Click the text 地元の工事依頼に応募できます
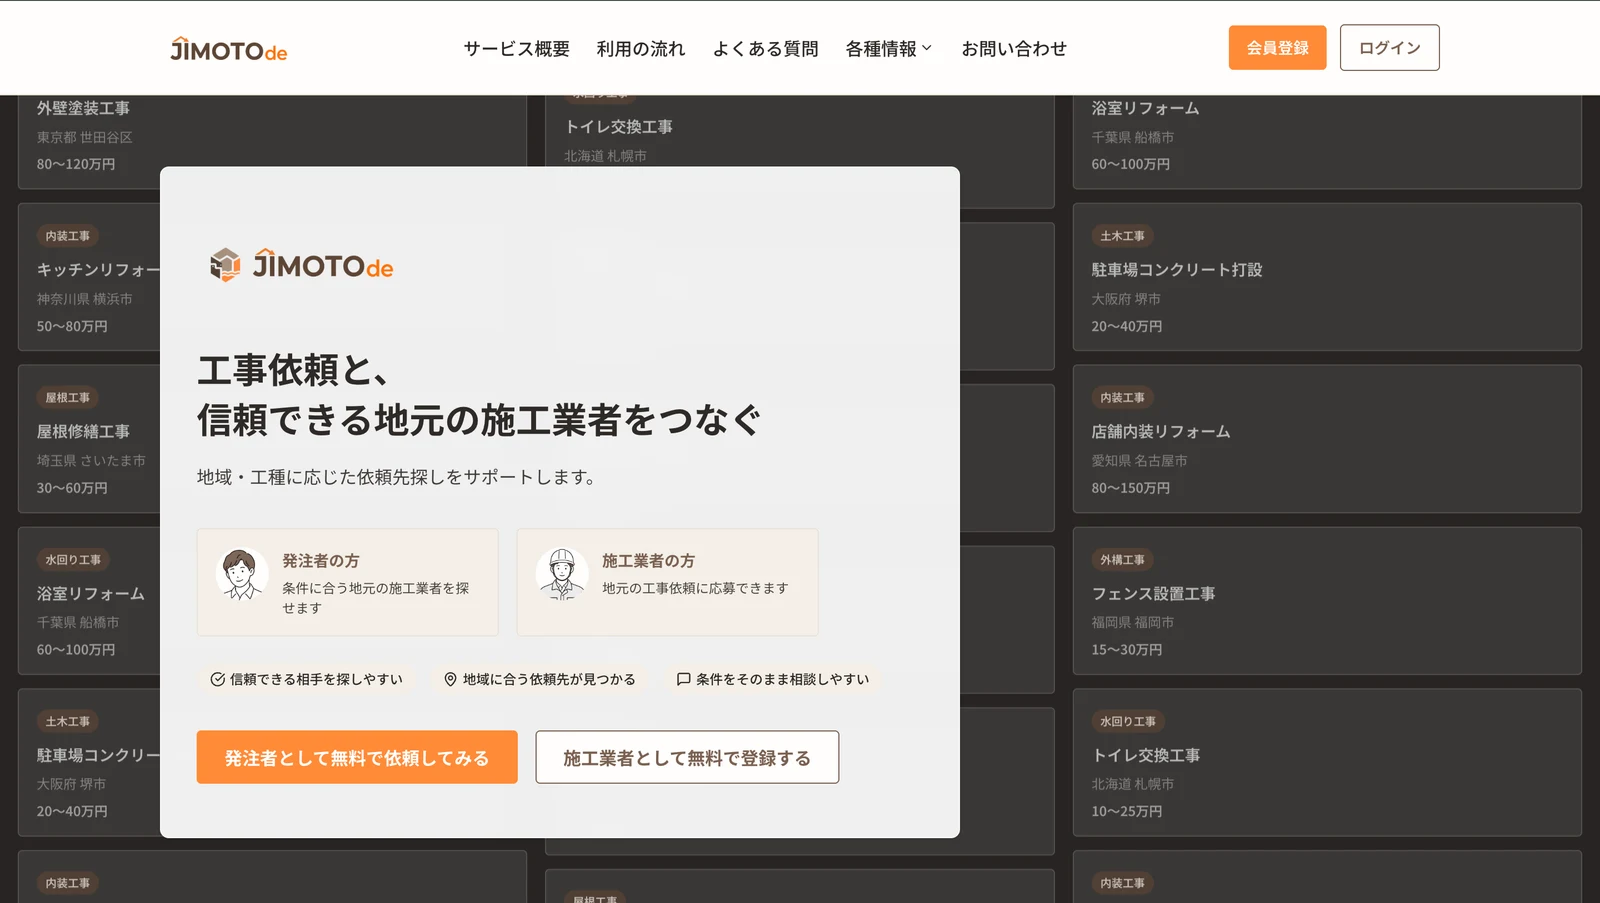The width and height of the screenshot is (1600, 903). click(x=695, y=588)
